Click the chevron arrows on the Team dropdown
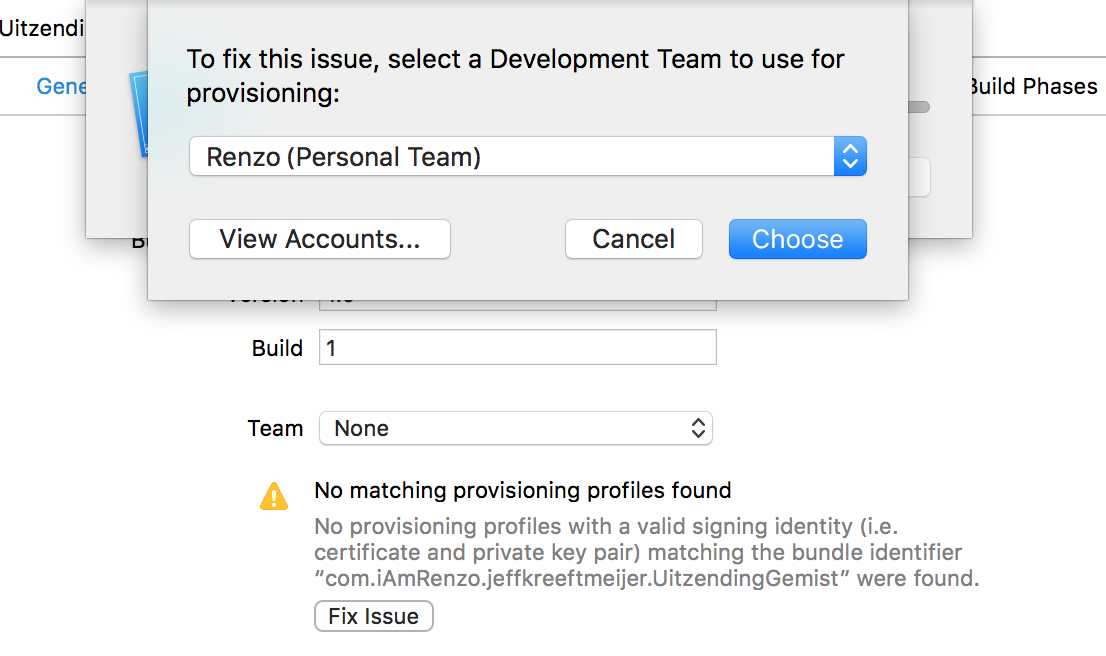1106x656 pixels. point(699,429)
